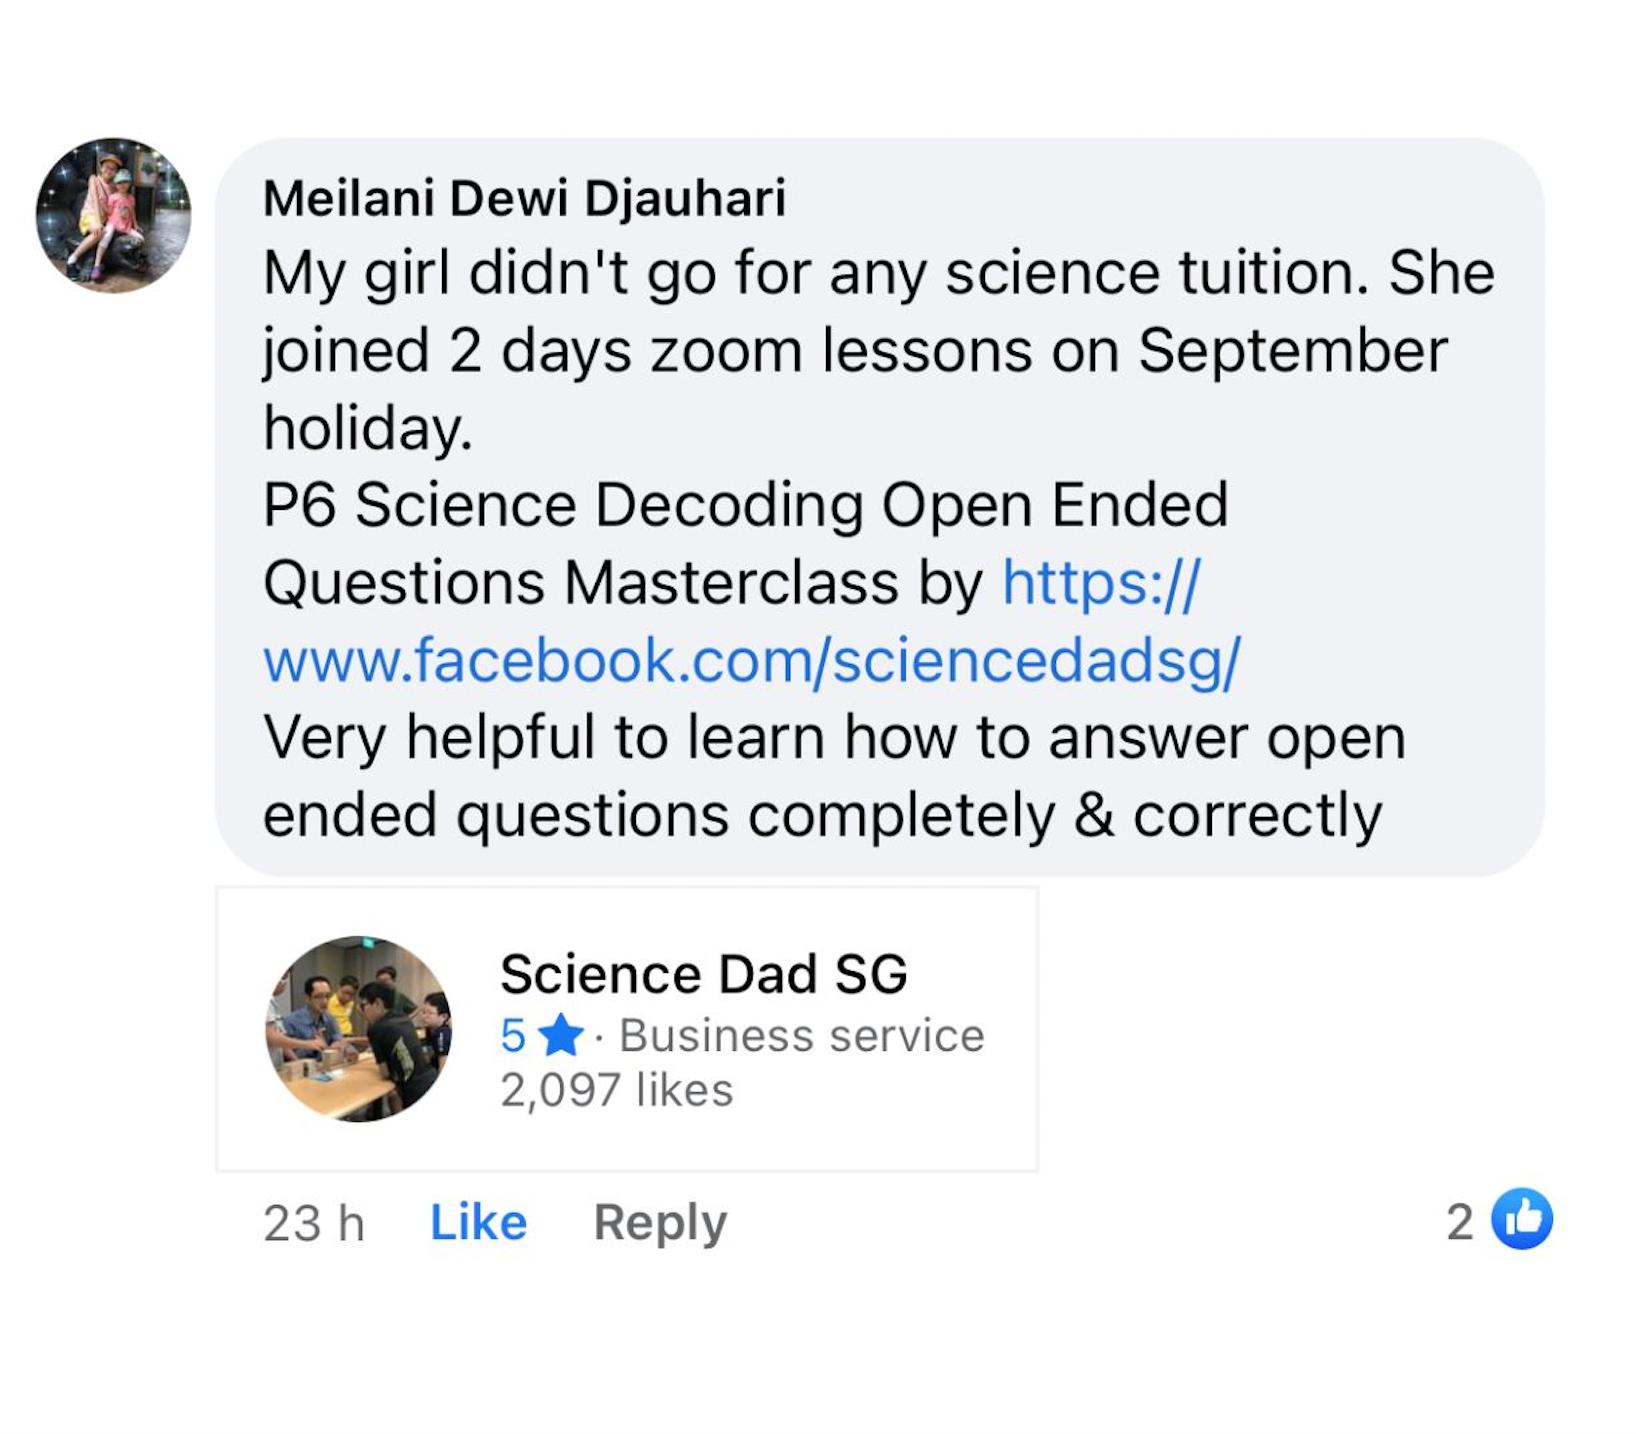The width and height of the screenshot is (1636, 1434).
Task: Click the commenter name Meilani Dewi Djauhari
Action: tap(524, 197)
